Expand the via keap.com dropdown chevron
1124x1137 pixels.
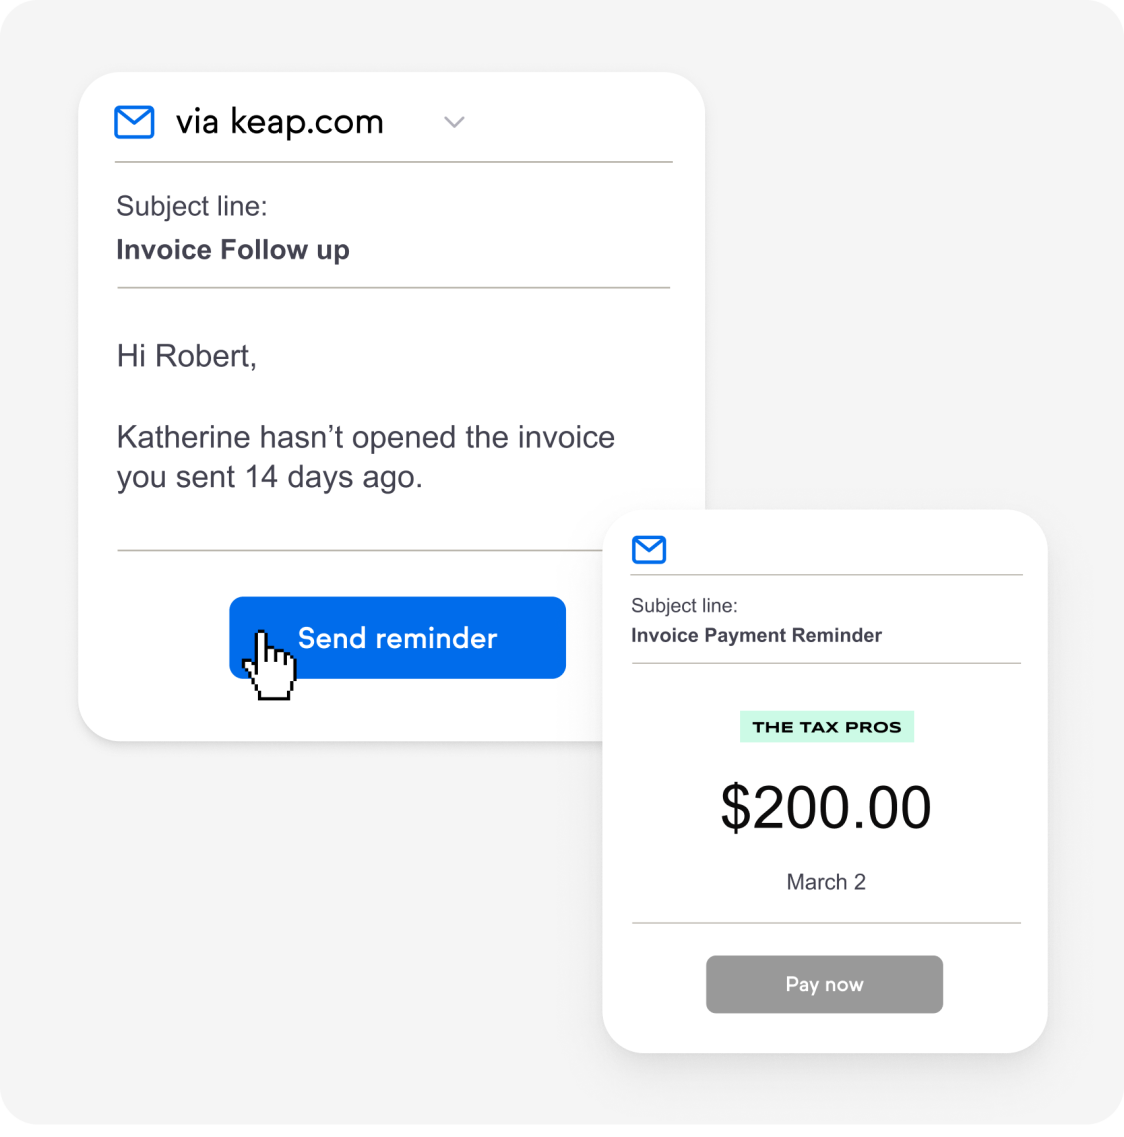click(x=454, y=123)
